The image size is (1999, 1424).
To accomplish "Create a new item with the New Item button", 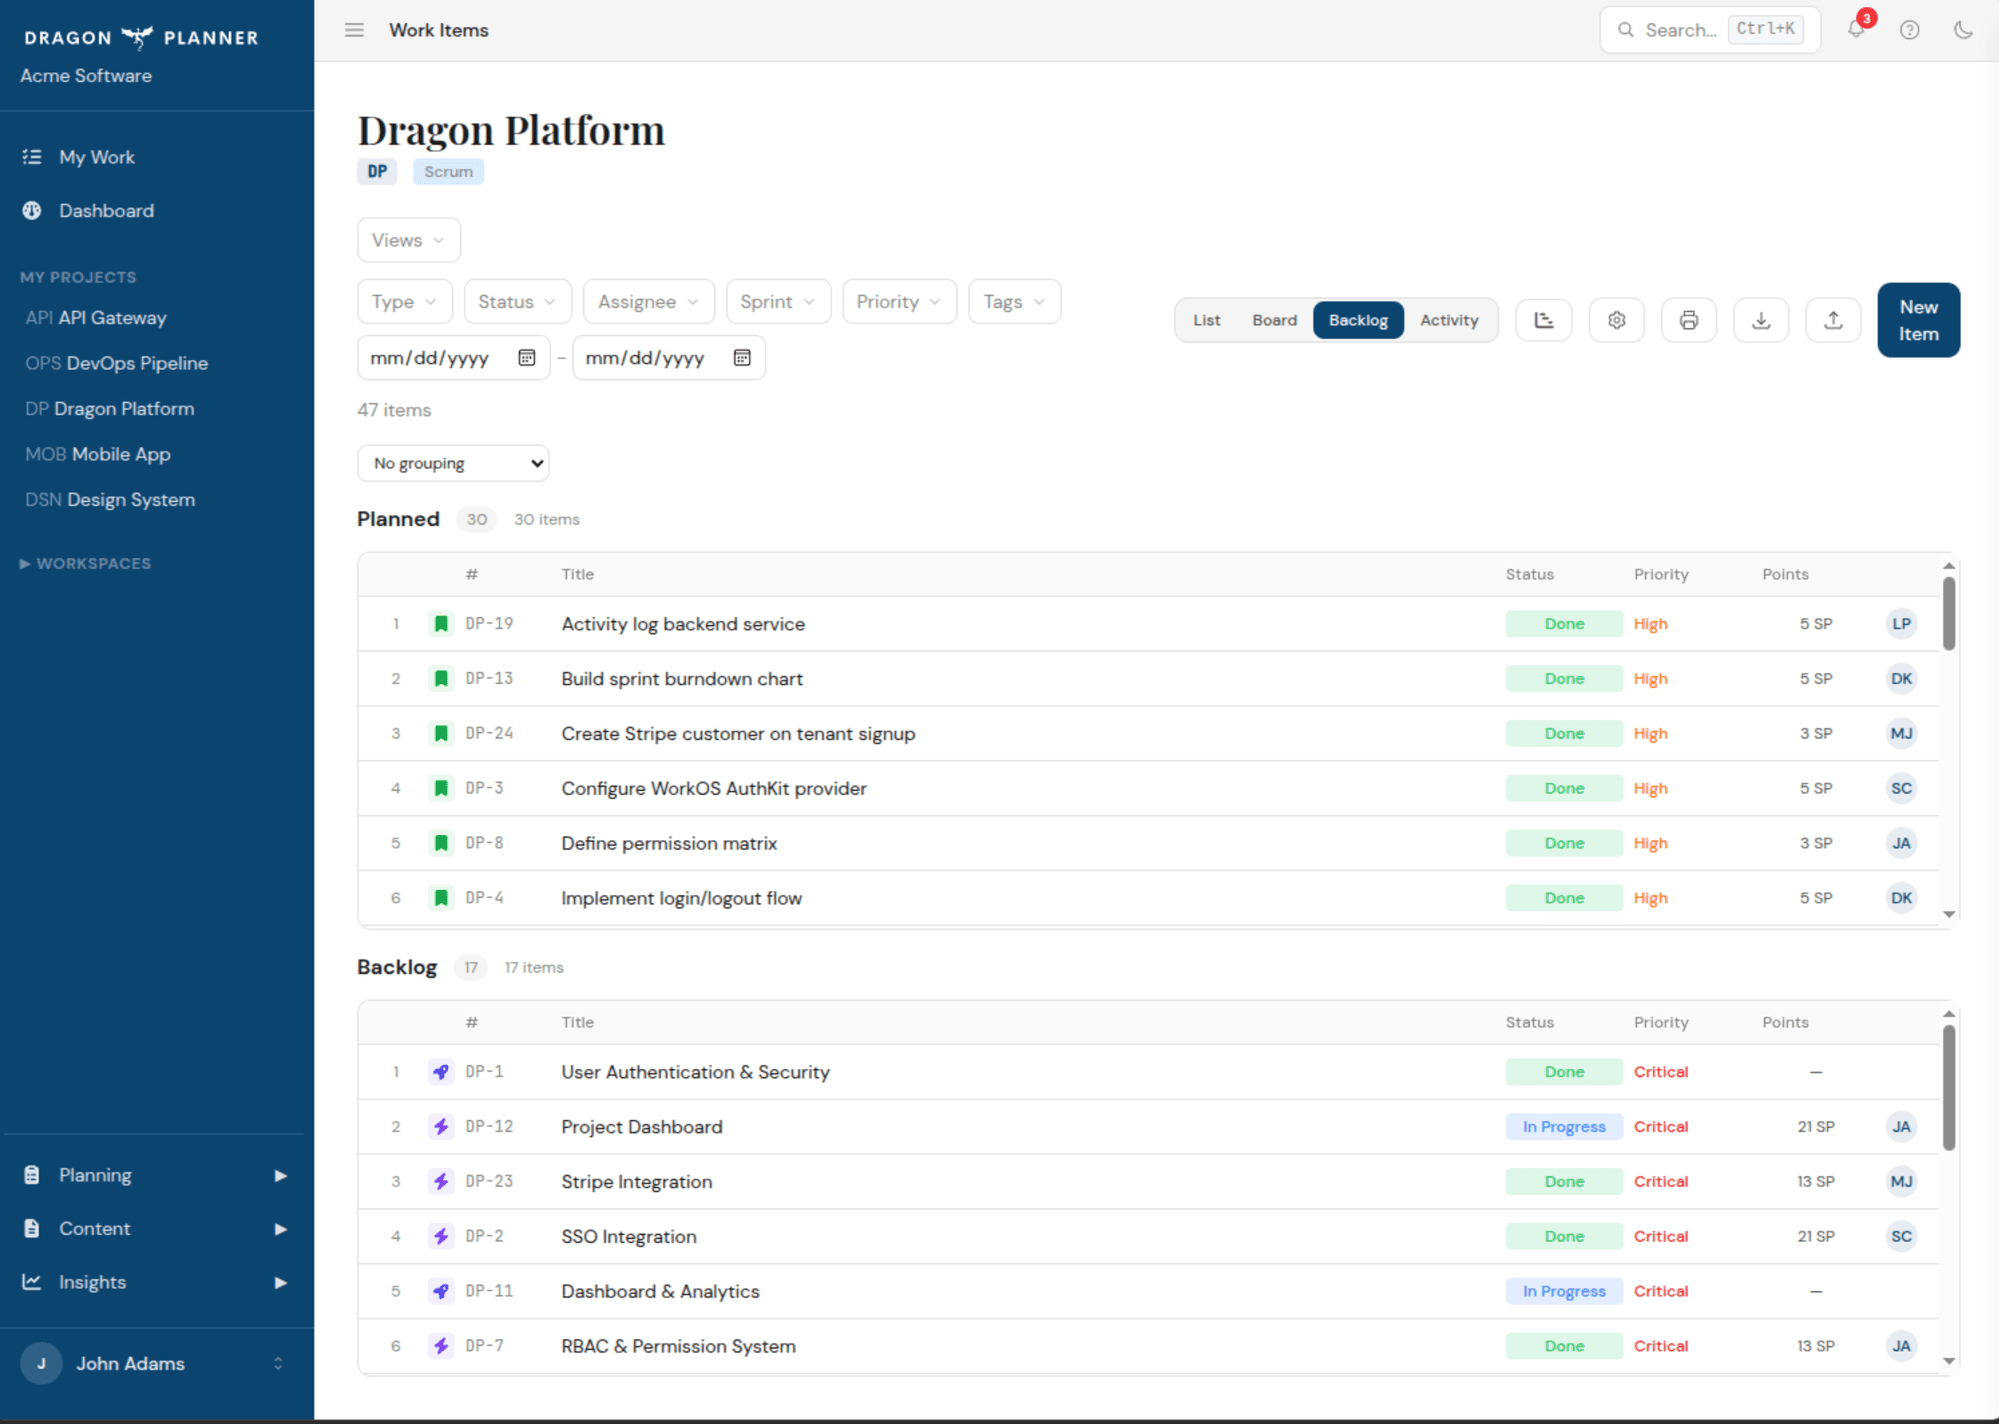I will tap(1917, 320).
